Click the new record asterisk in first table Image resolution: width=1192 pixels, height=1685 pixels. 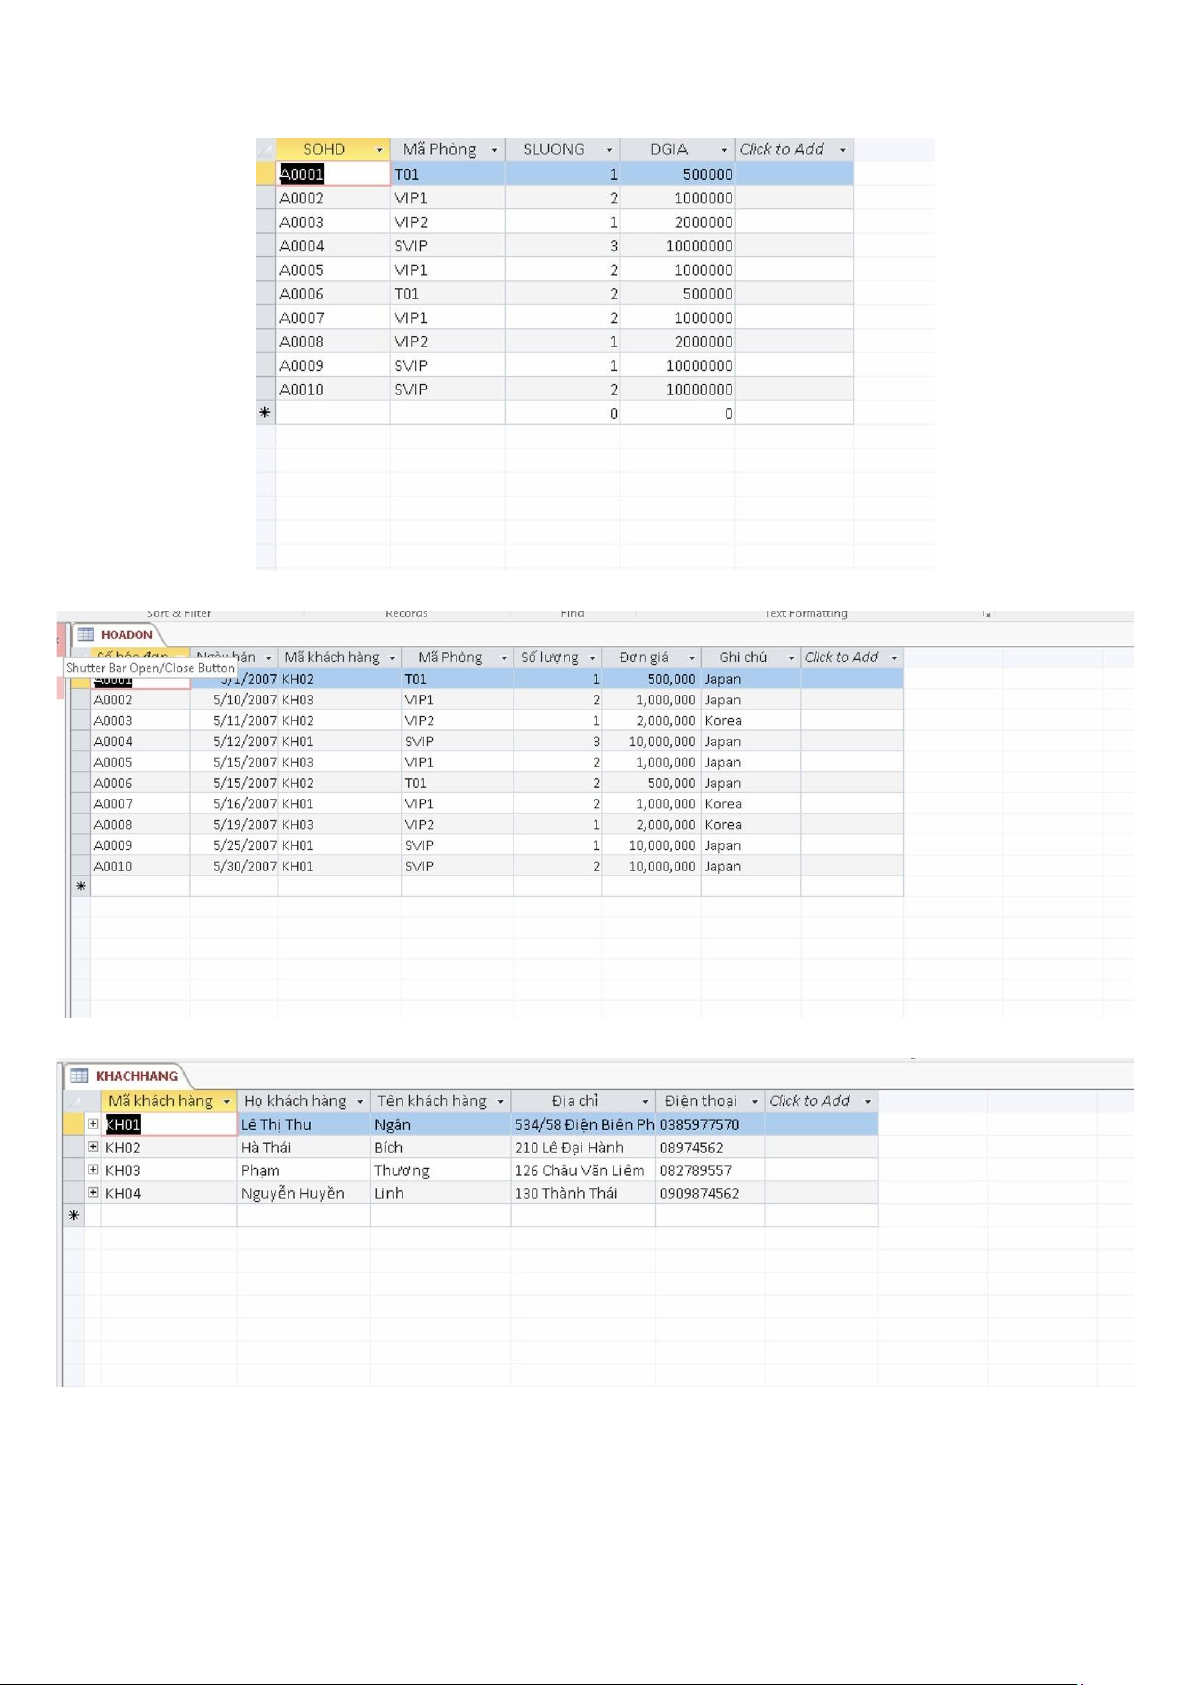pyautogui.click(x=265, y=413)
